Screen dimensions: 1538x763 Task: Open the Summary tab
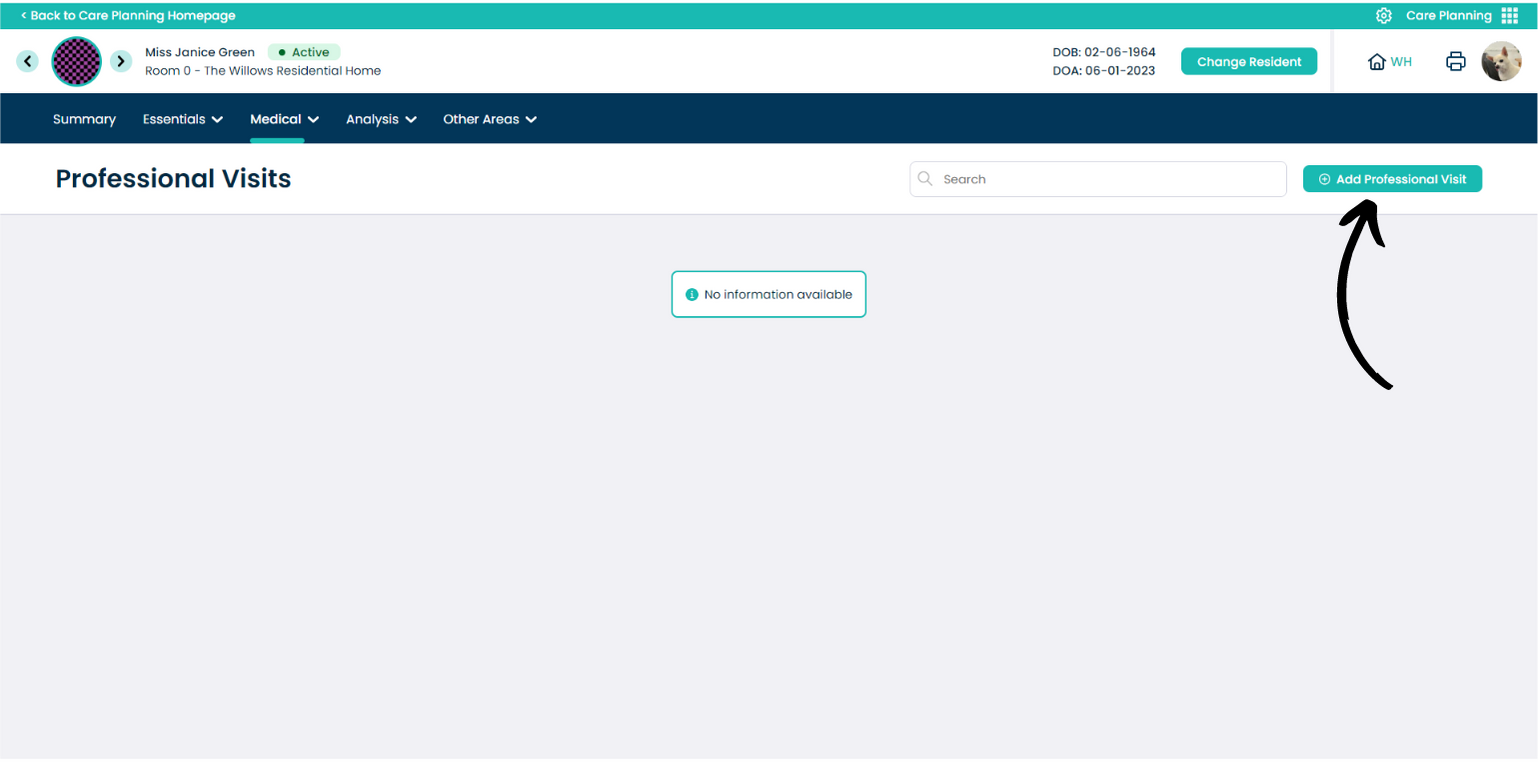(x=84, y=119)
